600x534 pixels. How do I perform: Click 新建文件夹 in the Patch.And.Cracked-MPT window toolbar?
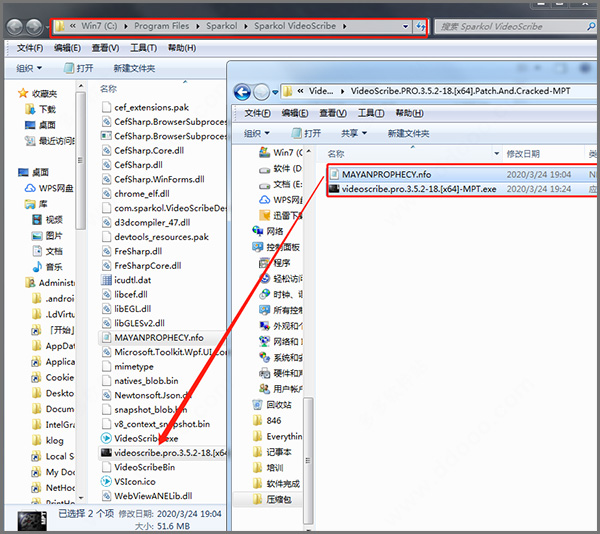pyautogui.click(x=408, y=133)
